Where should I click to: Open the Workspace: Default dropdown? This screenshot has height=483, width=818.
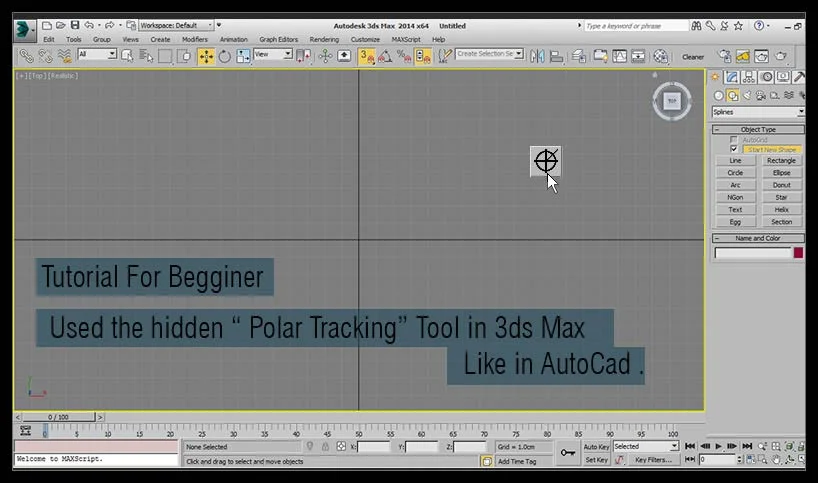pos(176,25)
